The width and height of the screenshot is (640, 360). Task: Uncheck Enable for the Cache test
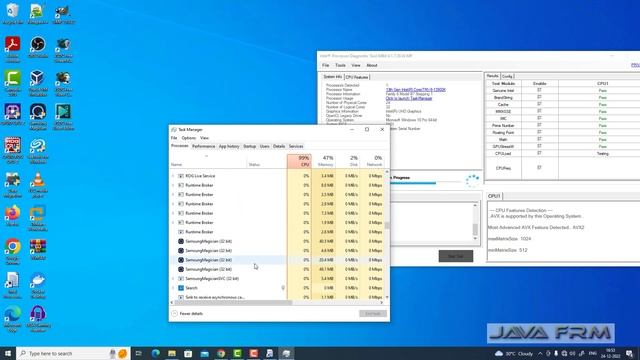(539, 104)
